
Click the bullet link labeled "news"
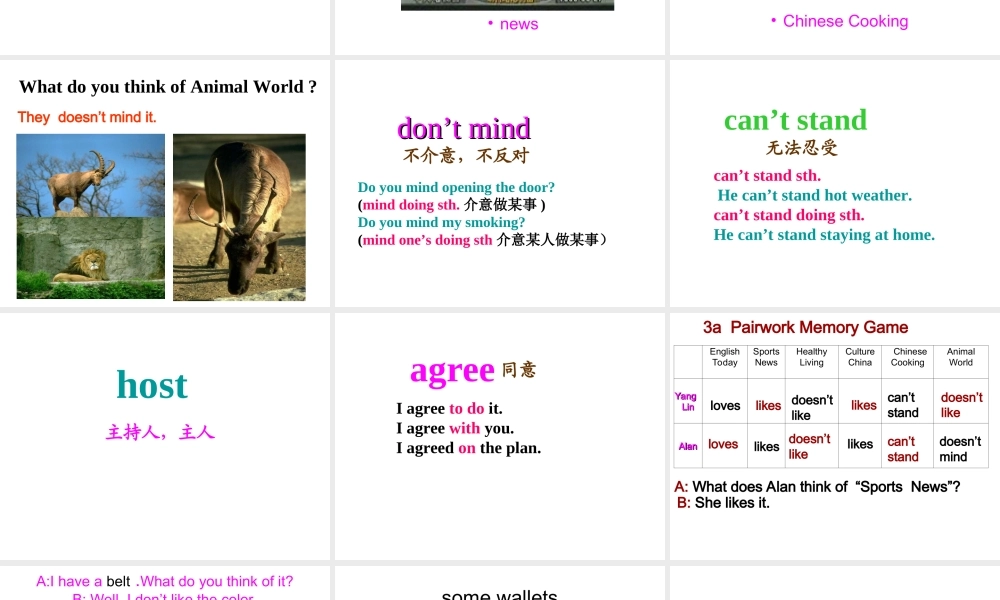[518, 24]
